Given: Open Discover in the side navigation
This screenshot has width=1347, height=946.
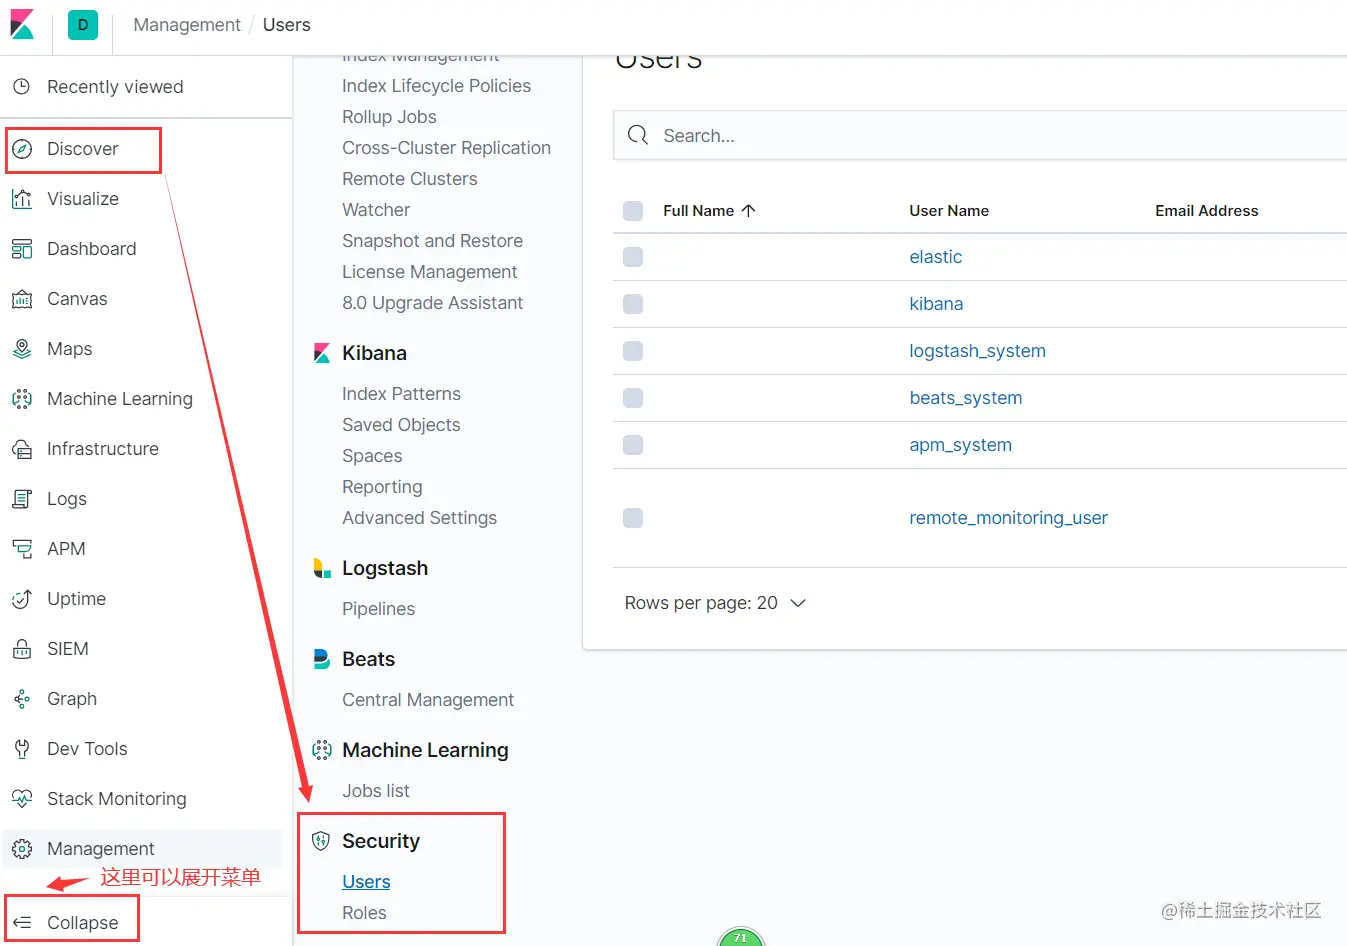Looking at the screenshot, I should pyautogui.click(x=83, y=149).
